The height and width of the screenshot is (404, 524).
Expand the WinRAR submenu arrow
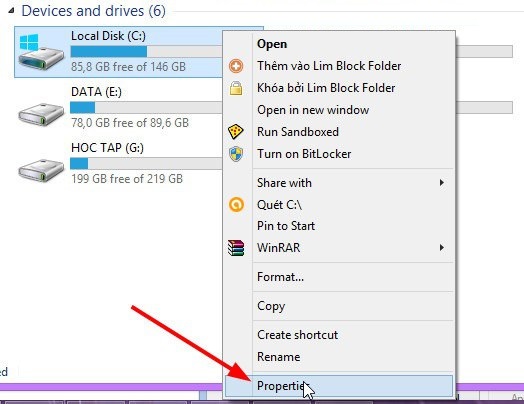click(442, 248)
